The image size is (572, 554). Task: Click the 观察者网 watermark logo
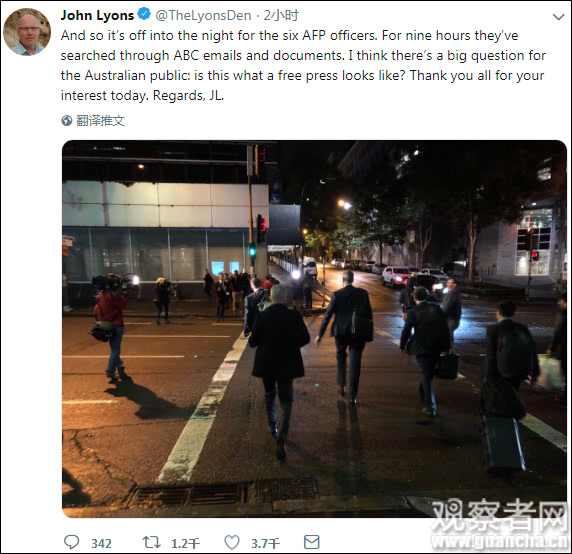point(500,515)
